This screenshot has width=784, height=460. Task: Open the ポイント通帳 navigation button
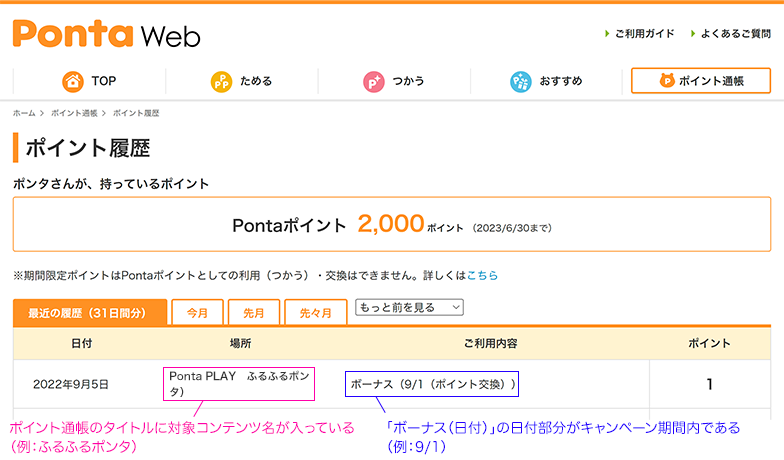(700, 80)
